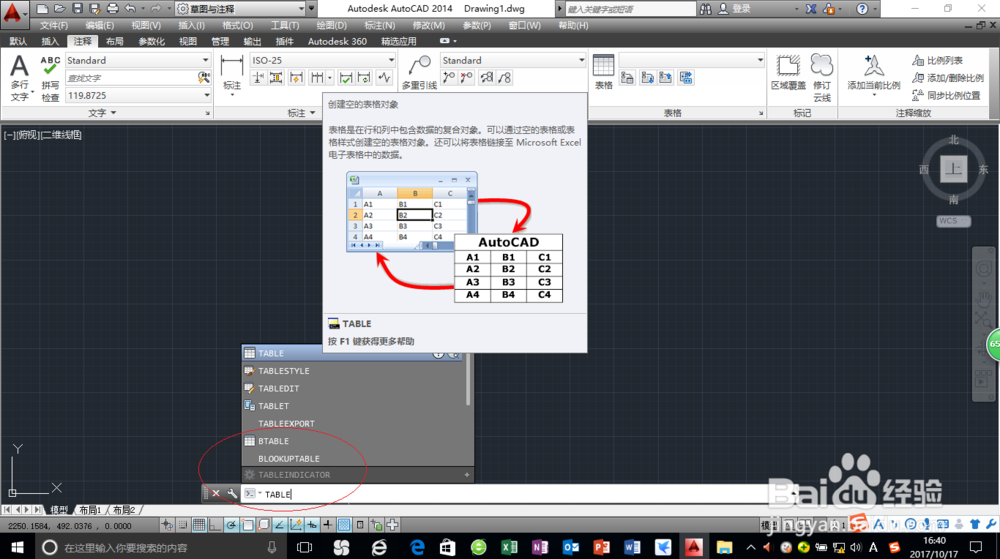Click the 同步比例位置 button

pos(946,96)
